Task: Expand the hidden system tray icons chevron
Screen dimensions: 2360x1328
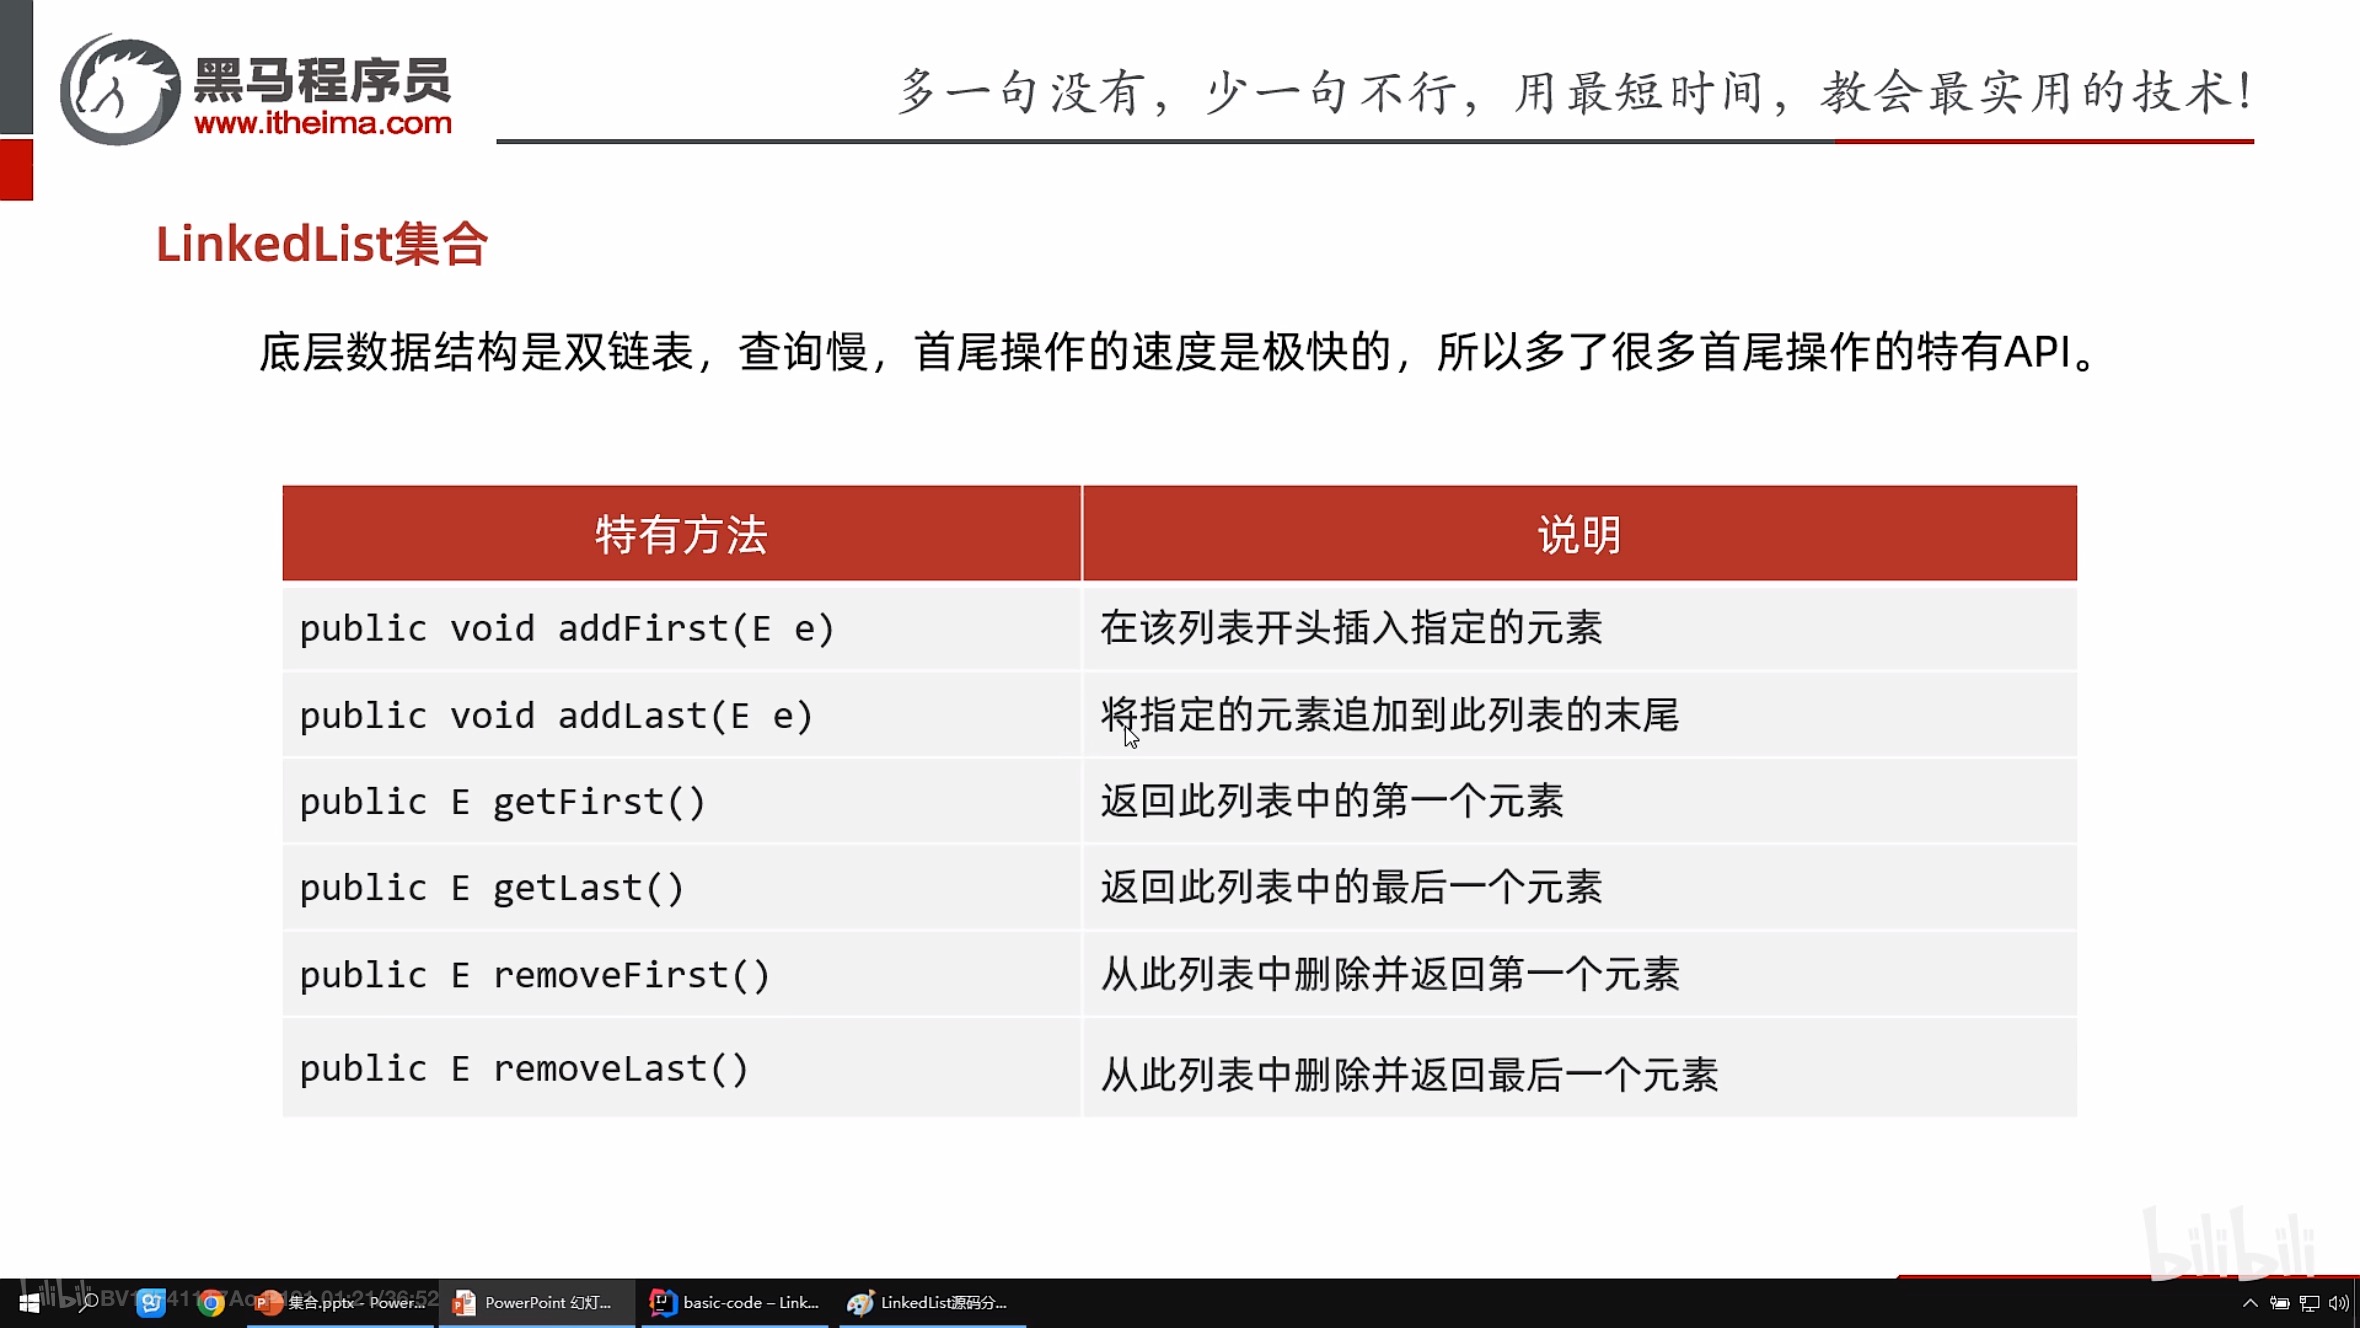Action: pyautogui.click(x=2250, y=1303)
